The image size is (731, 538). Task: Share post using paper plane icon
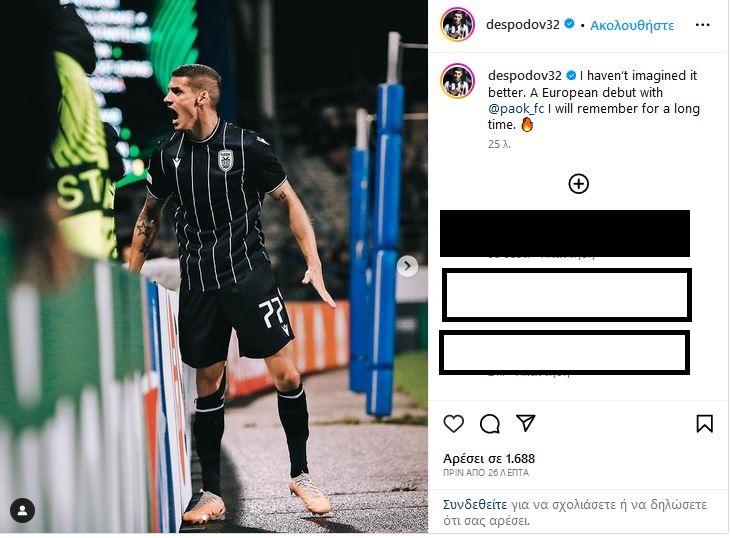tap(525, 423)
